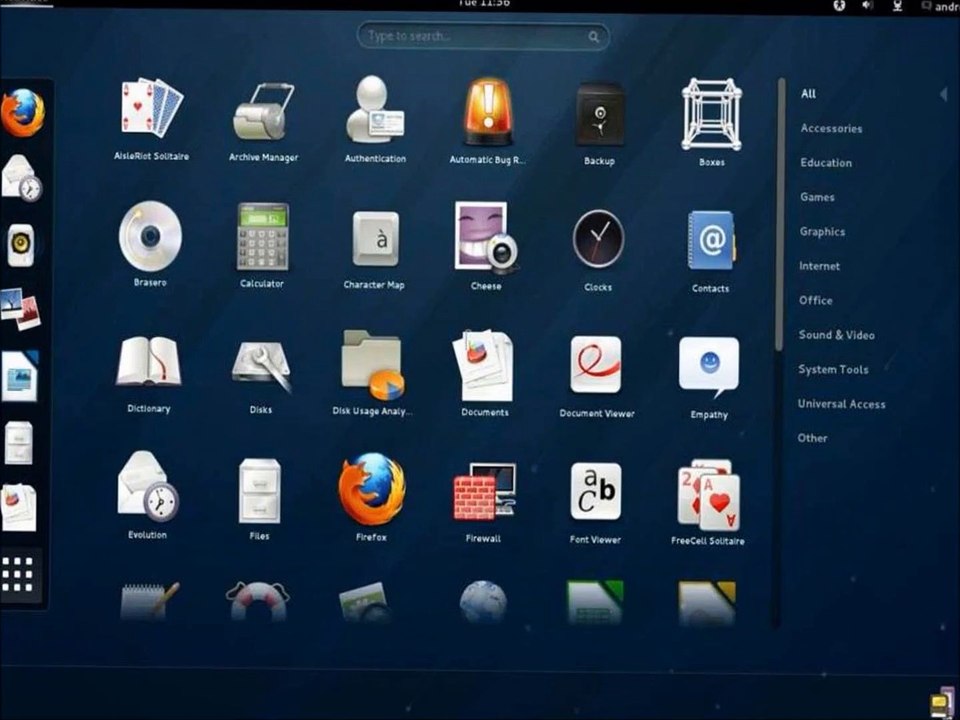
Task: Open the volume menu in top bar
Action: pyautogui.click(x=868, y=5)
